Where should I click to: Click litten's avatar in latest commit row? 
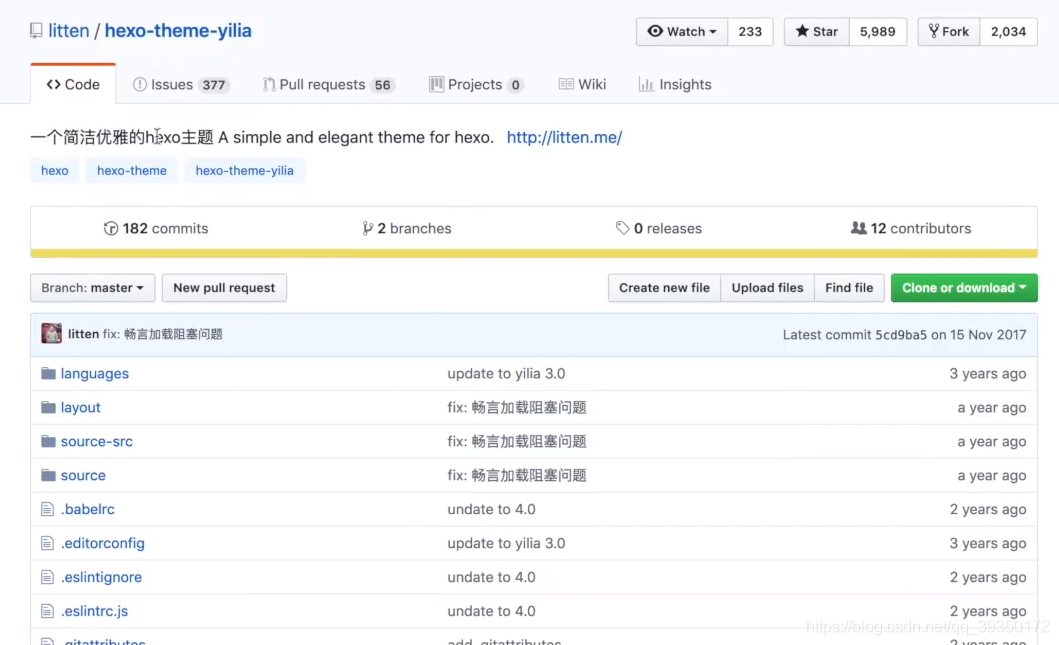tap(51, 334)
